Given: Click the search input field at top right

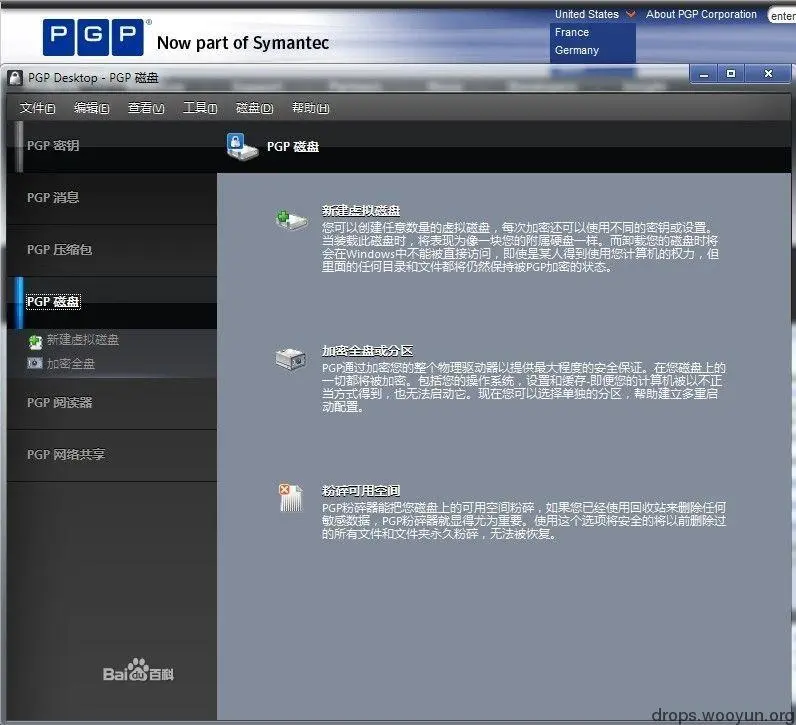Looking at the screenshot, I should [x=782, y=16].
